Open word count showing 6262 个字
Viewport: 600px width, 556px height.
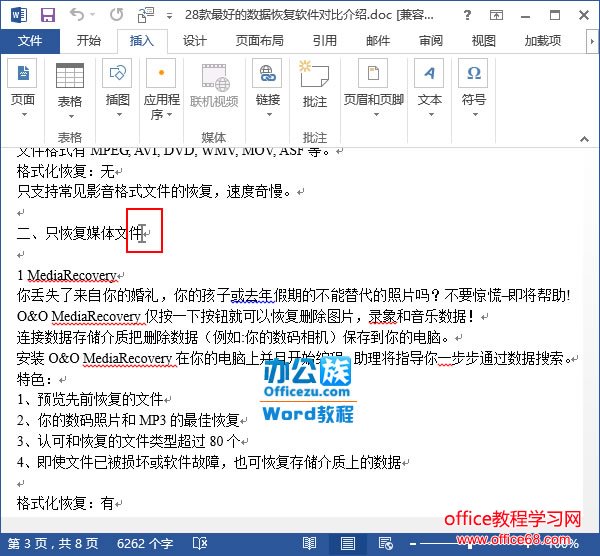[x=145, y=543]
